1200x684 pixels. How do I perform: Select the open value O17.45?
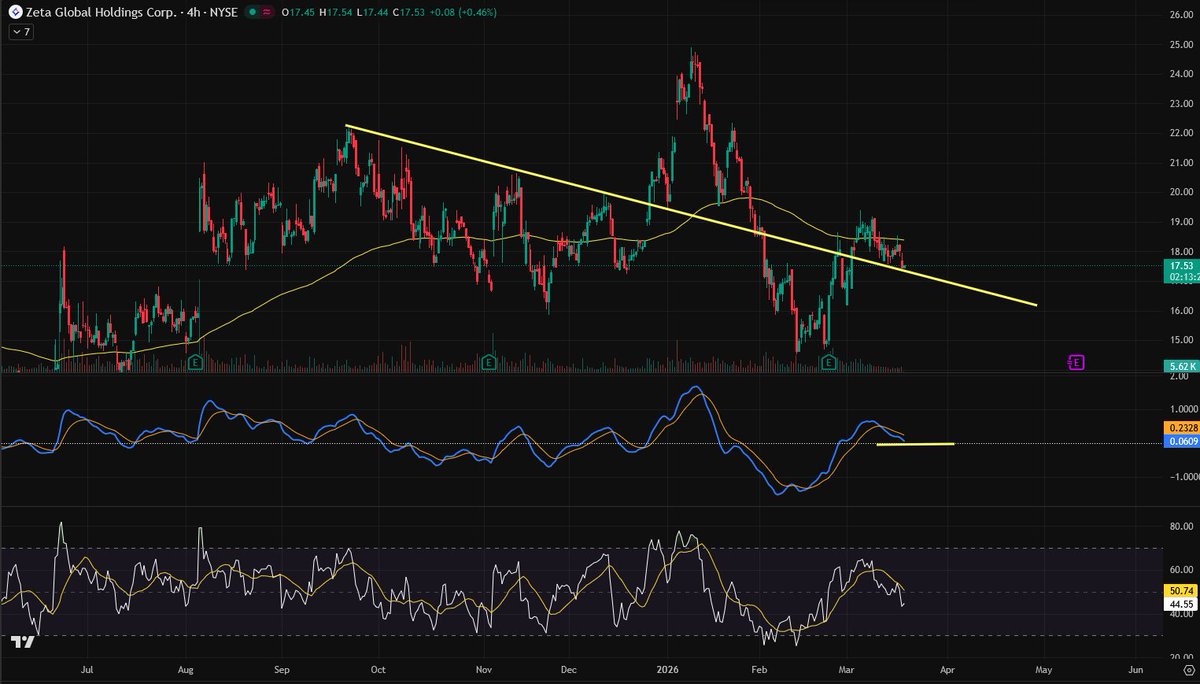pos(300,12)
